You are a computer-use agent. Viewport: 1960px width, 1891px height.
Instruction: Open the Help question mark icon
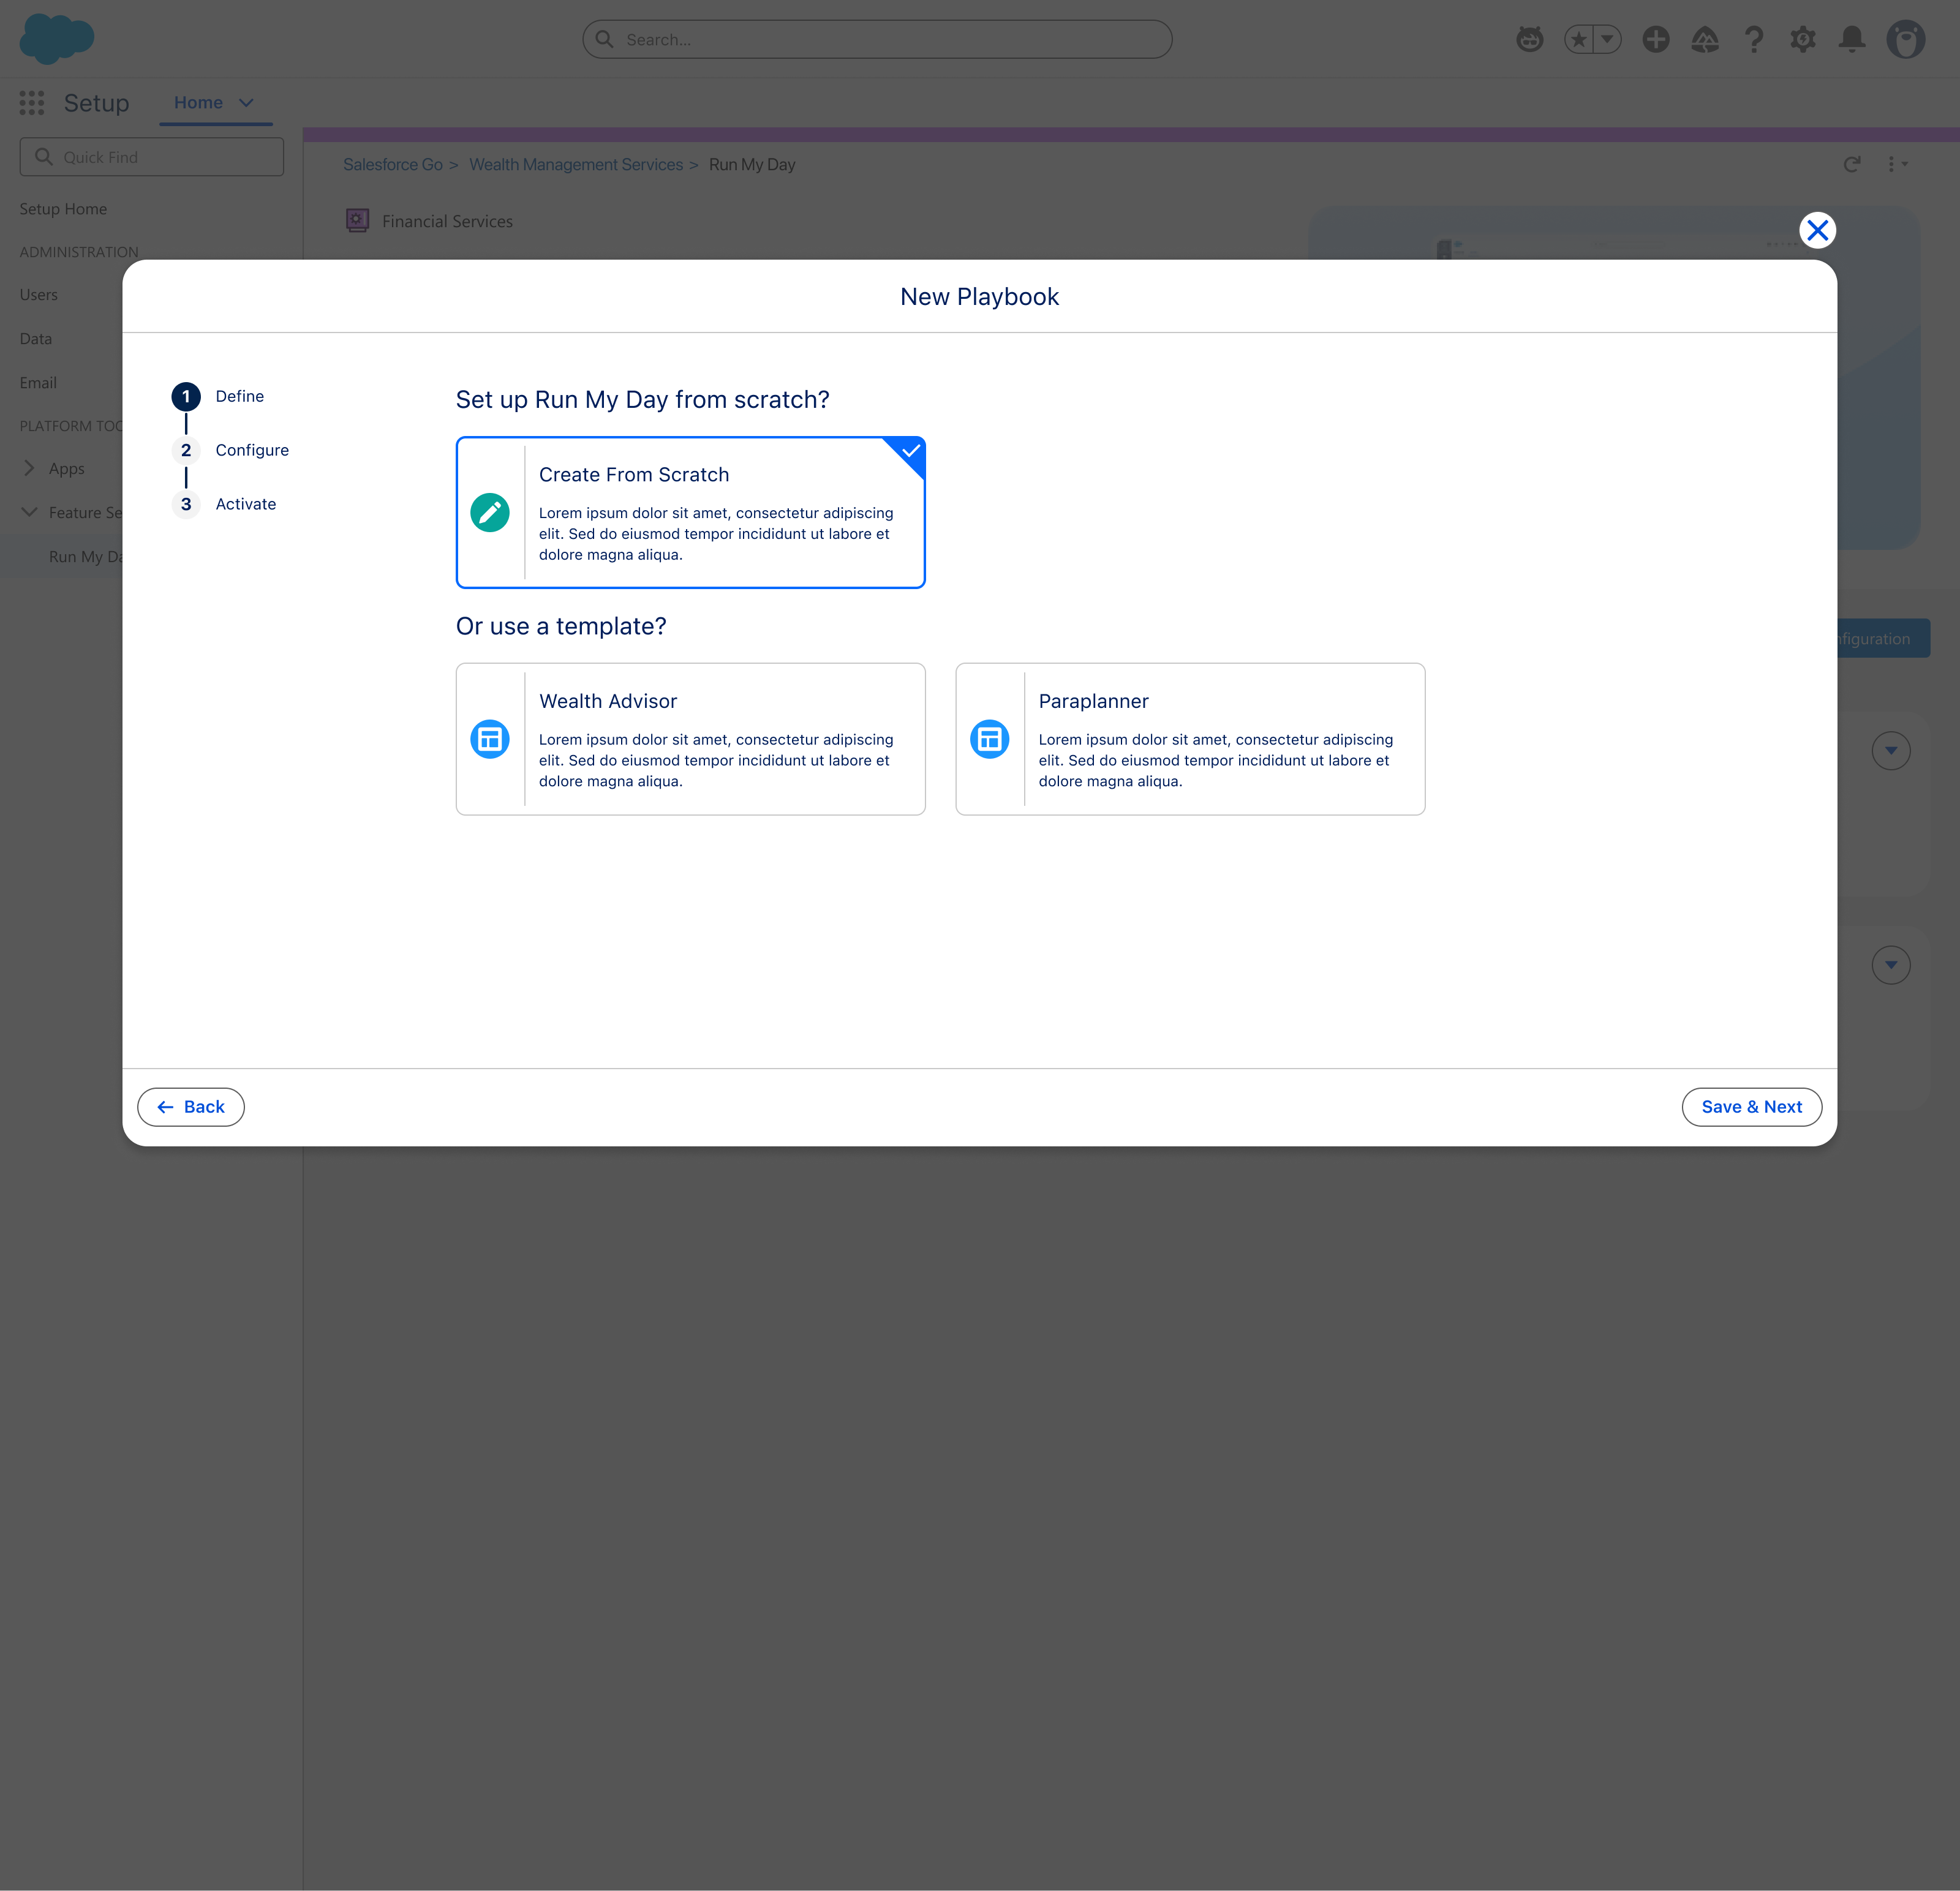(1754, 40)
